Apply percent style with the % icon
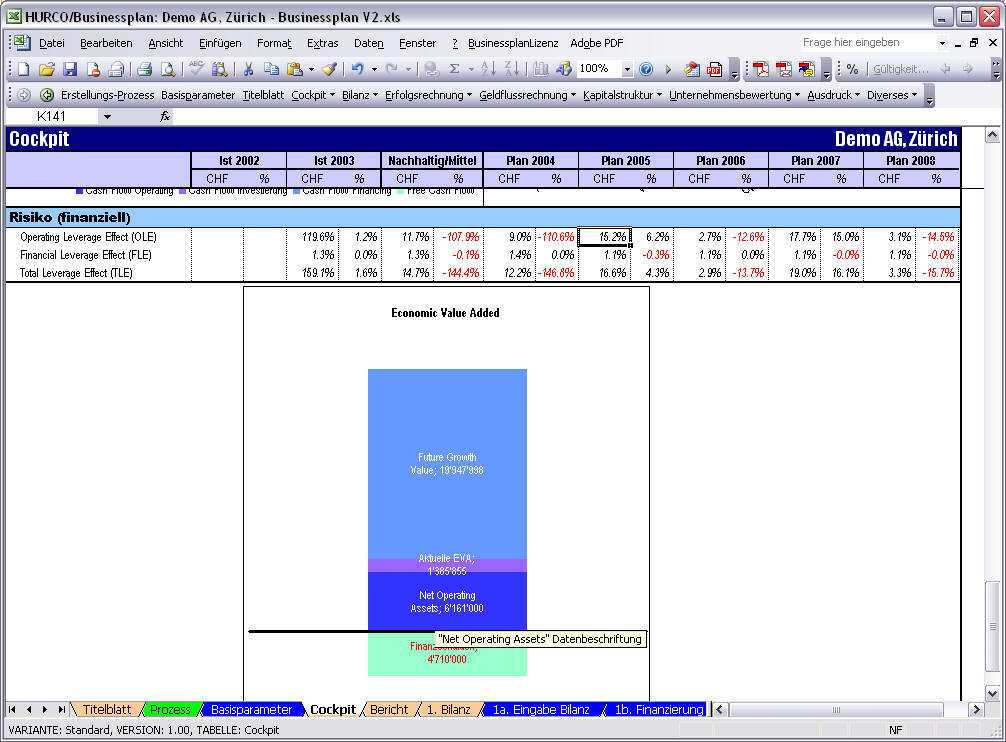1006x742 pixels. (852, 69)
